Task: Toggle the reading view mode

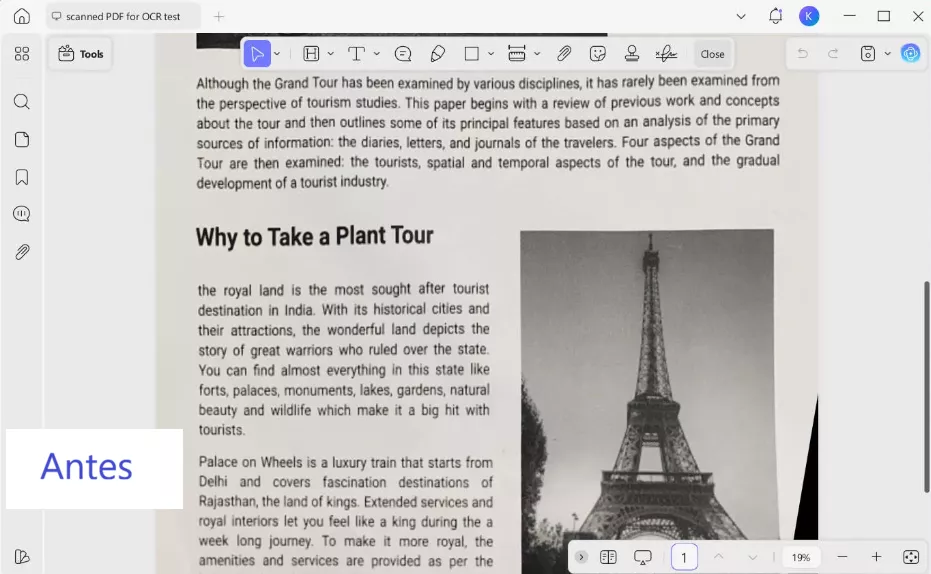Action: pyautogui.click(x=608, y=557)
